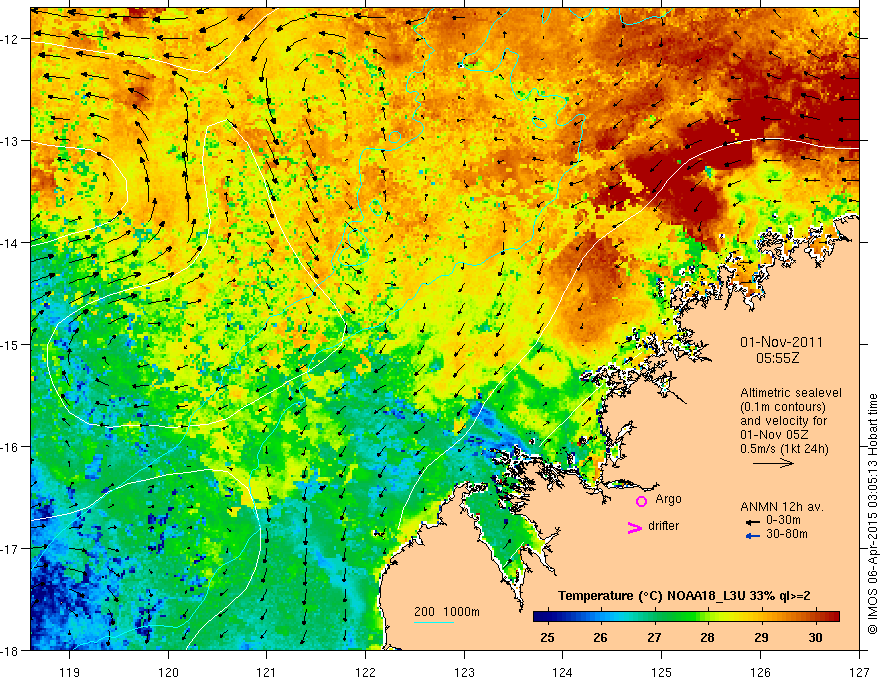Click the 'and velocity for' legend line
880x680 pixels.
pyautogui.click(x=783, y=421)
